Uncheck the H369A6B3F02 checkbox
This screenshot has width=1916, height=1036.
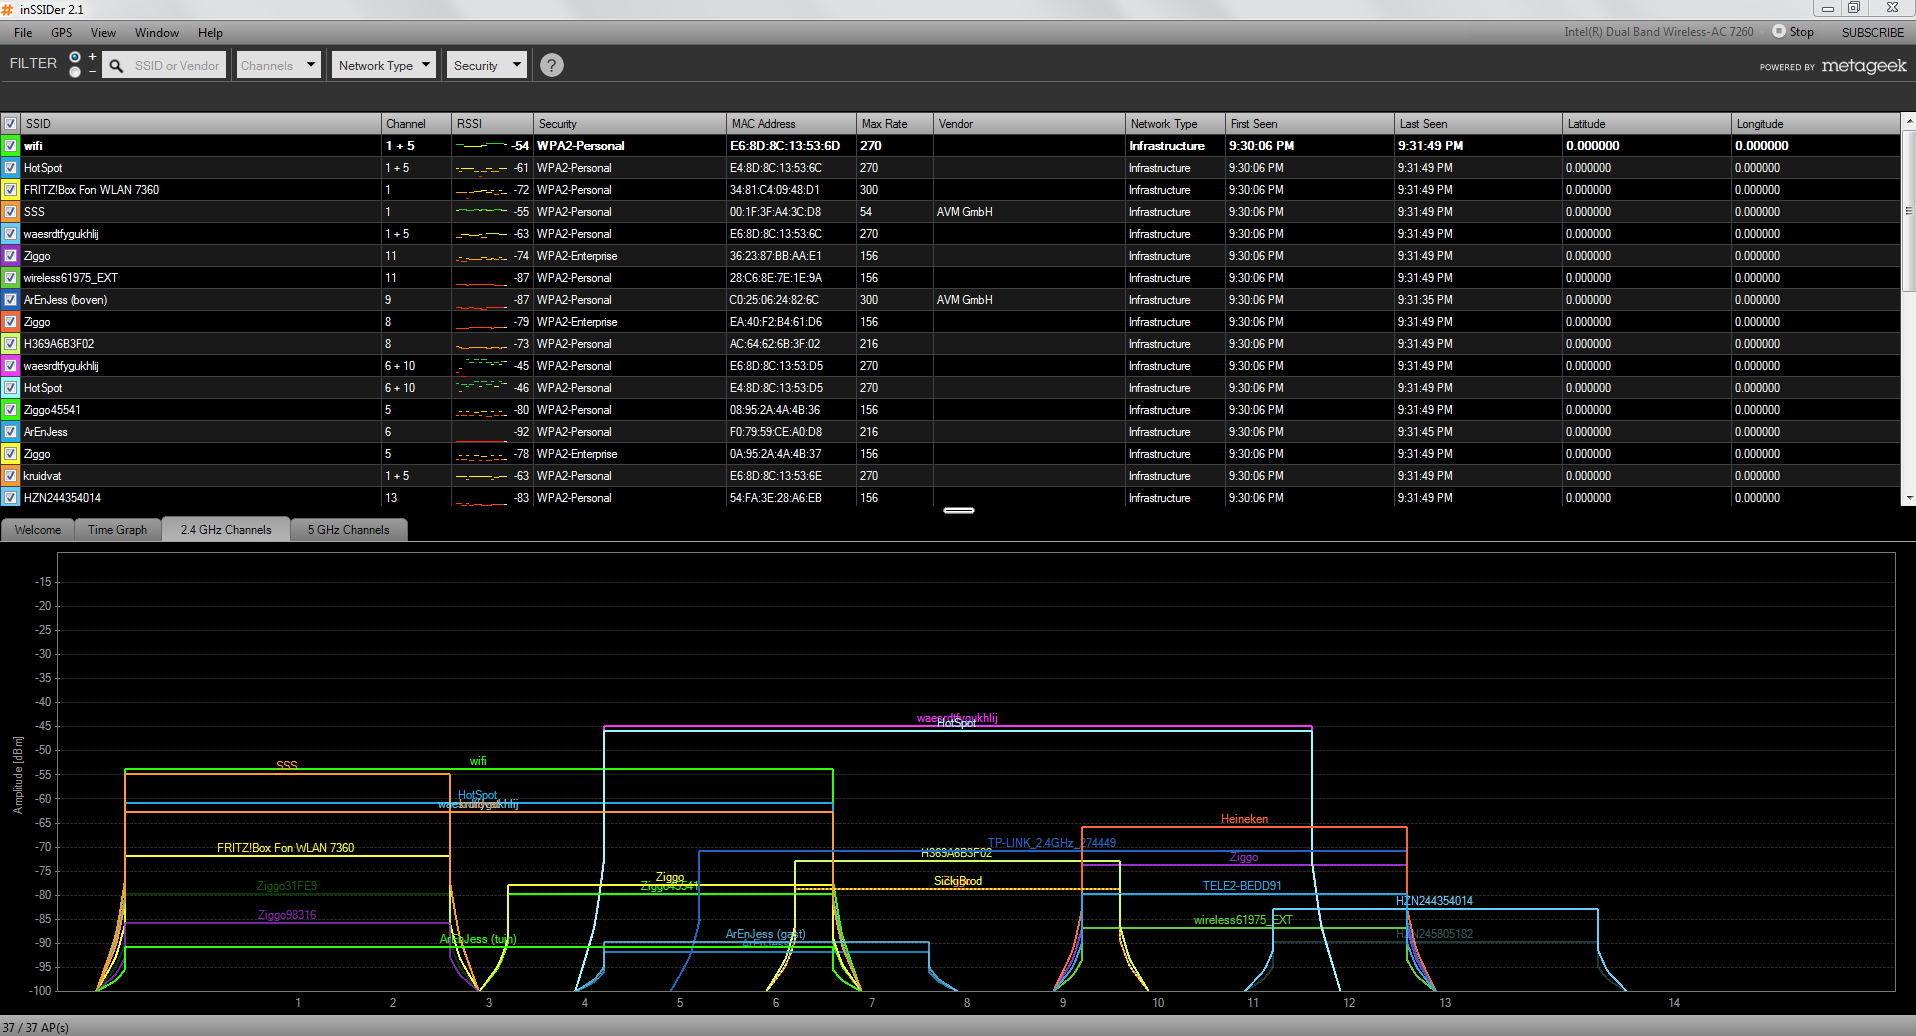11,344
